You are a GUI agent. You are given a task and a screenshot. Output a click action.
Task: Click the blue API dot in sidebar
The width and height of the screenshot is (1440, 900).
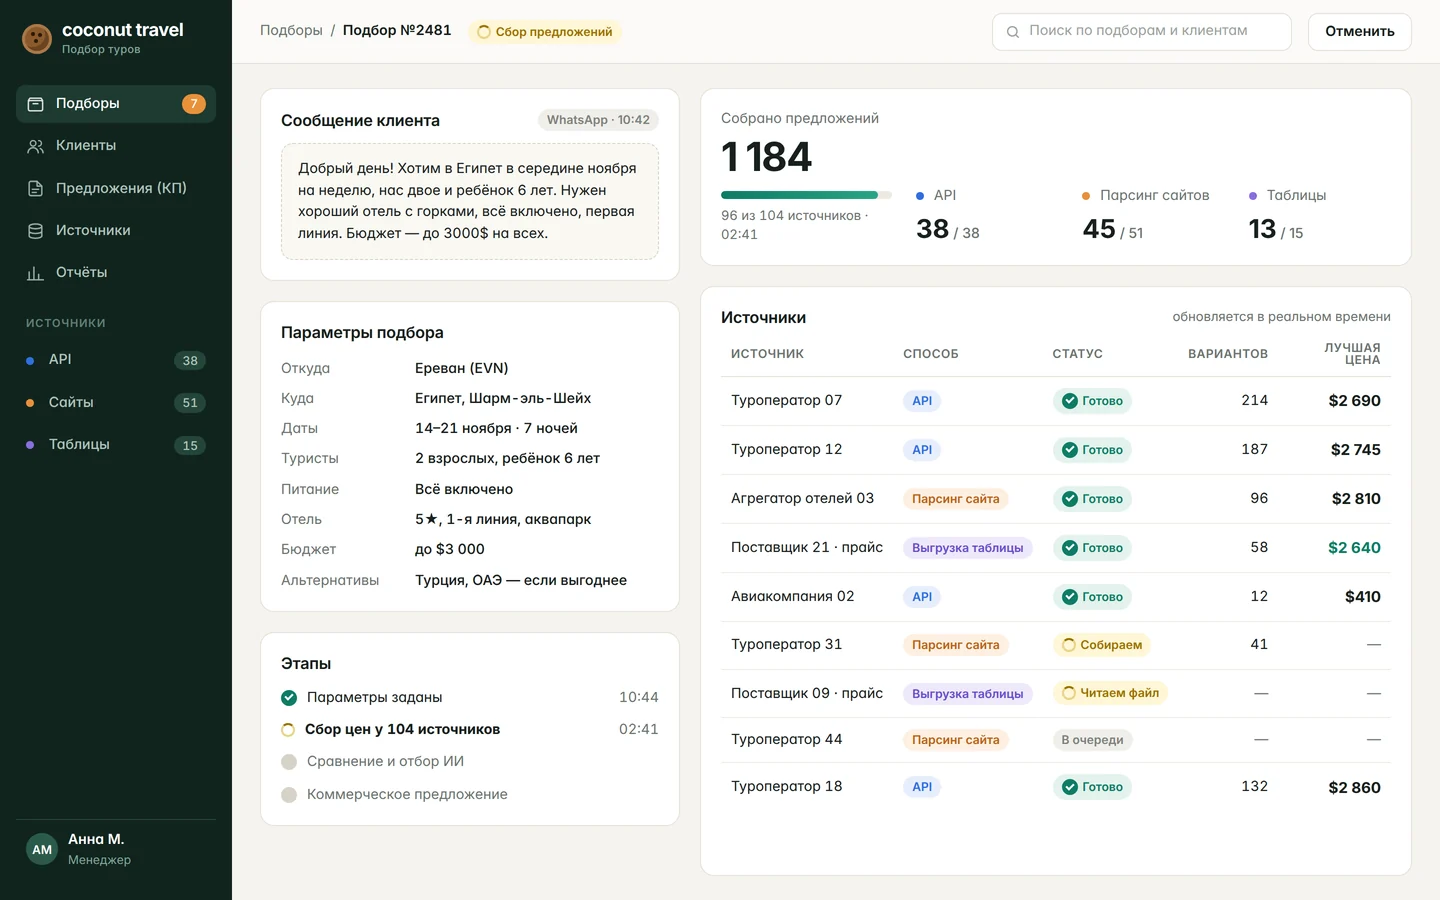(30, 360)
